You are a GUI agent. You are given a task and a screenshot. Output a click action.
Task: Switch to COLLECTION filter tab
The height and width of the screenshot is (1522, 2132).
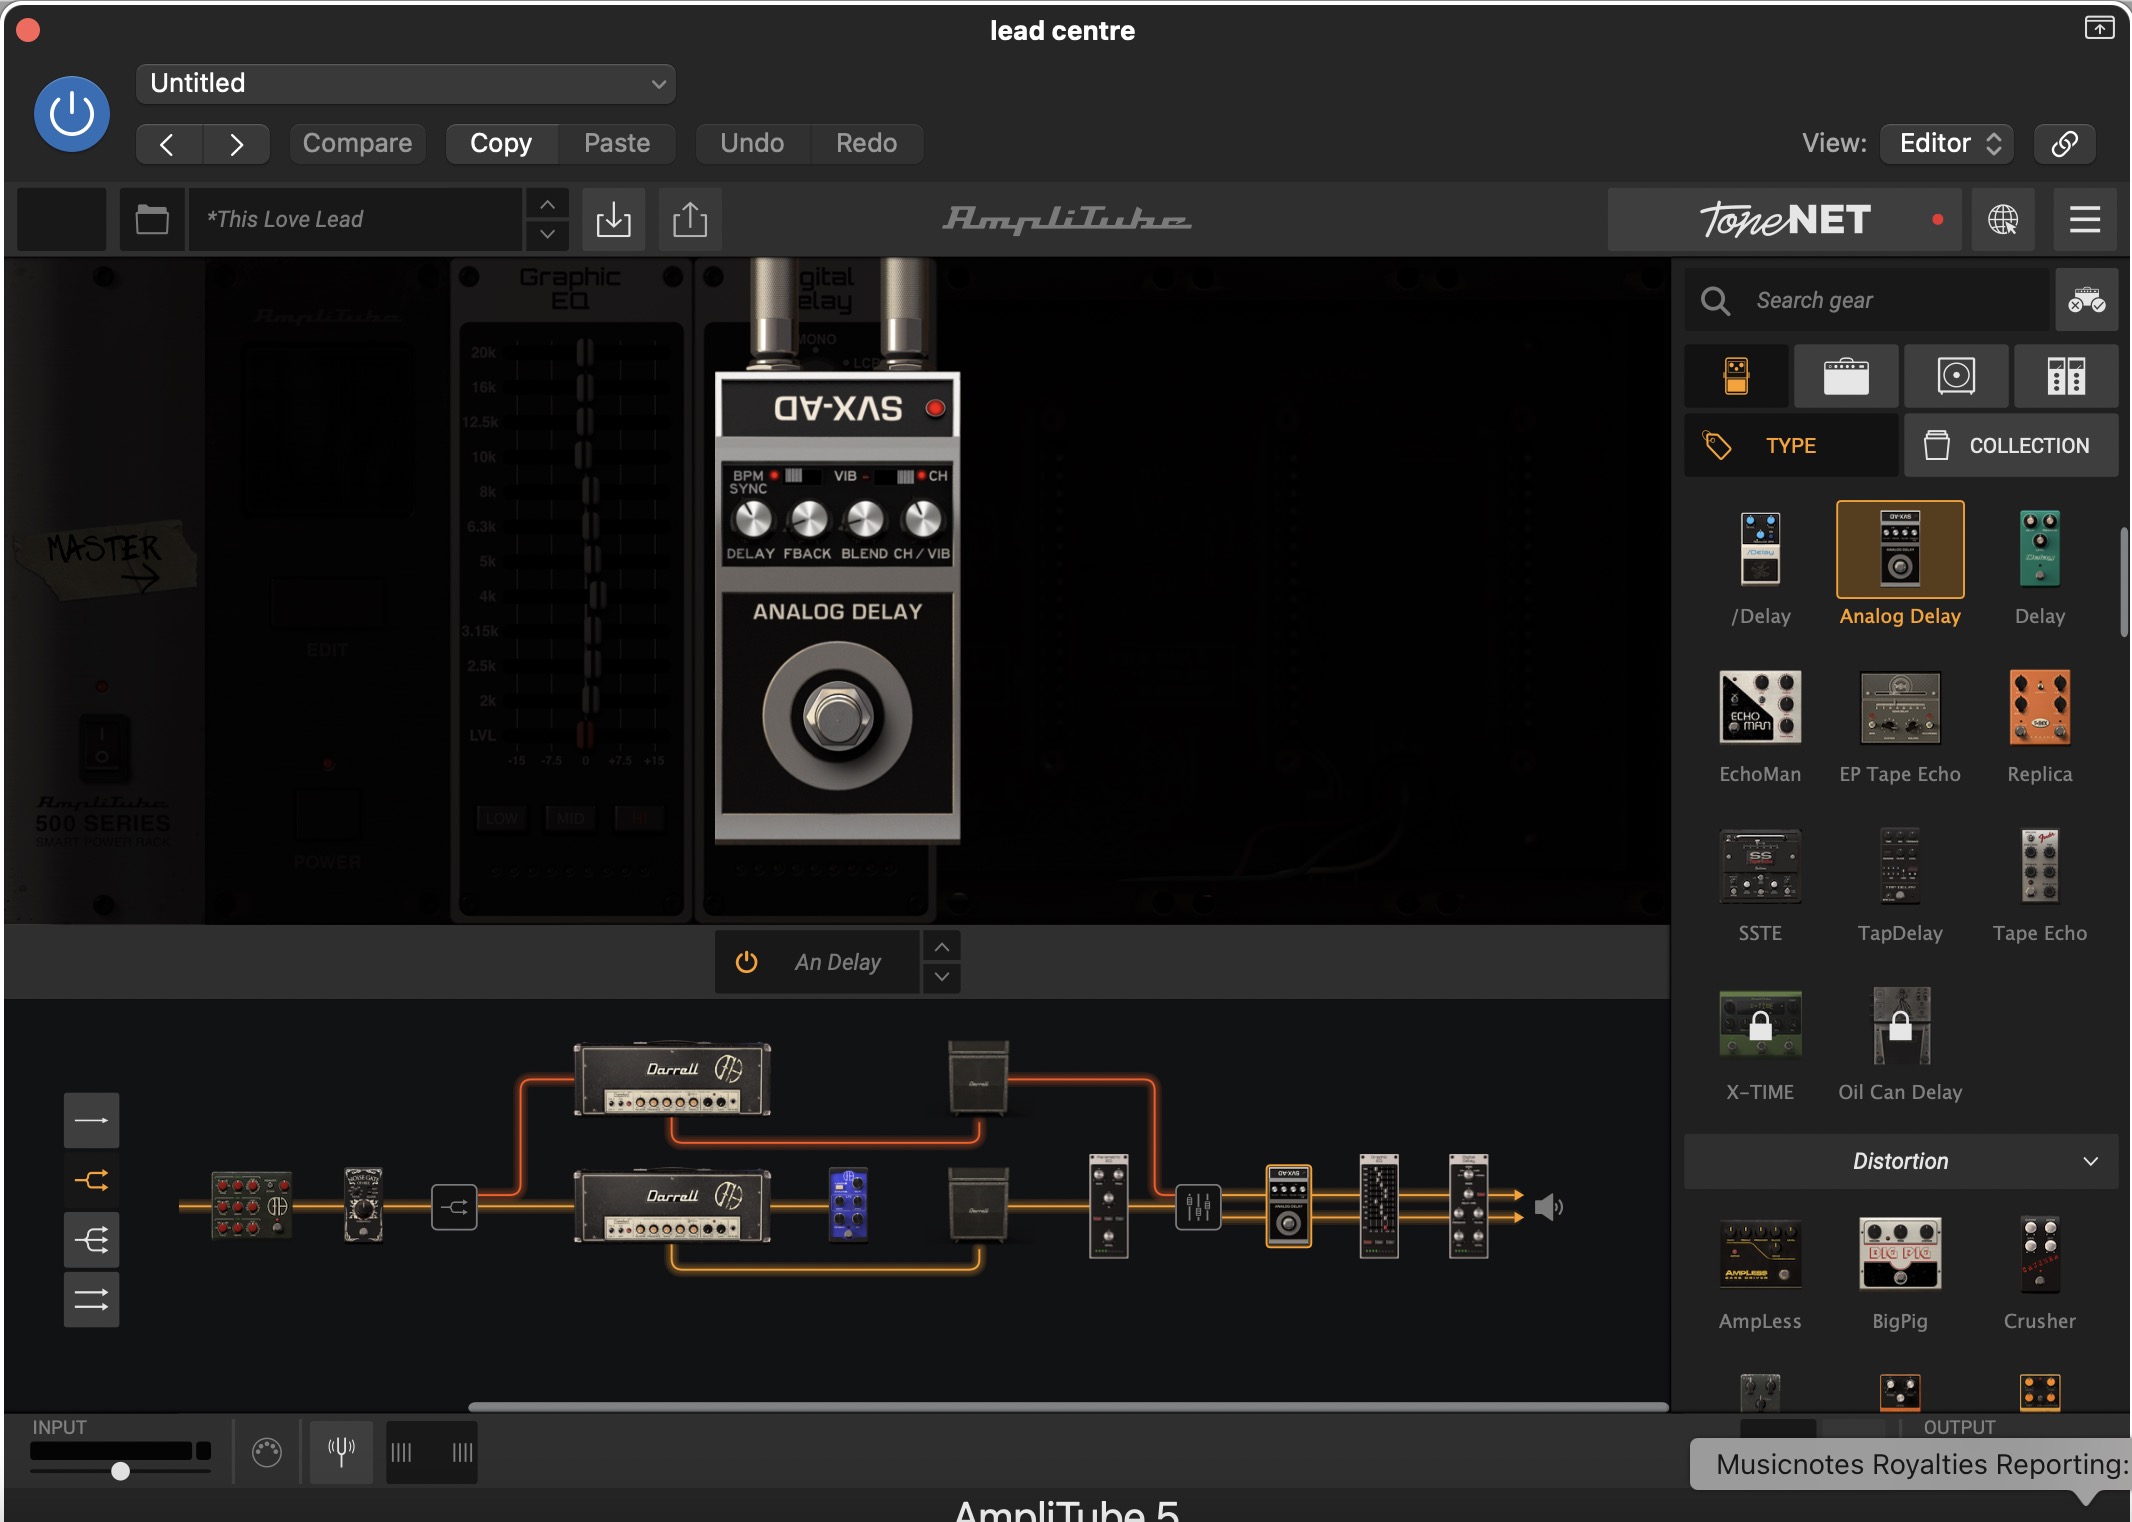[x=2011, y=445]
